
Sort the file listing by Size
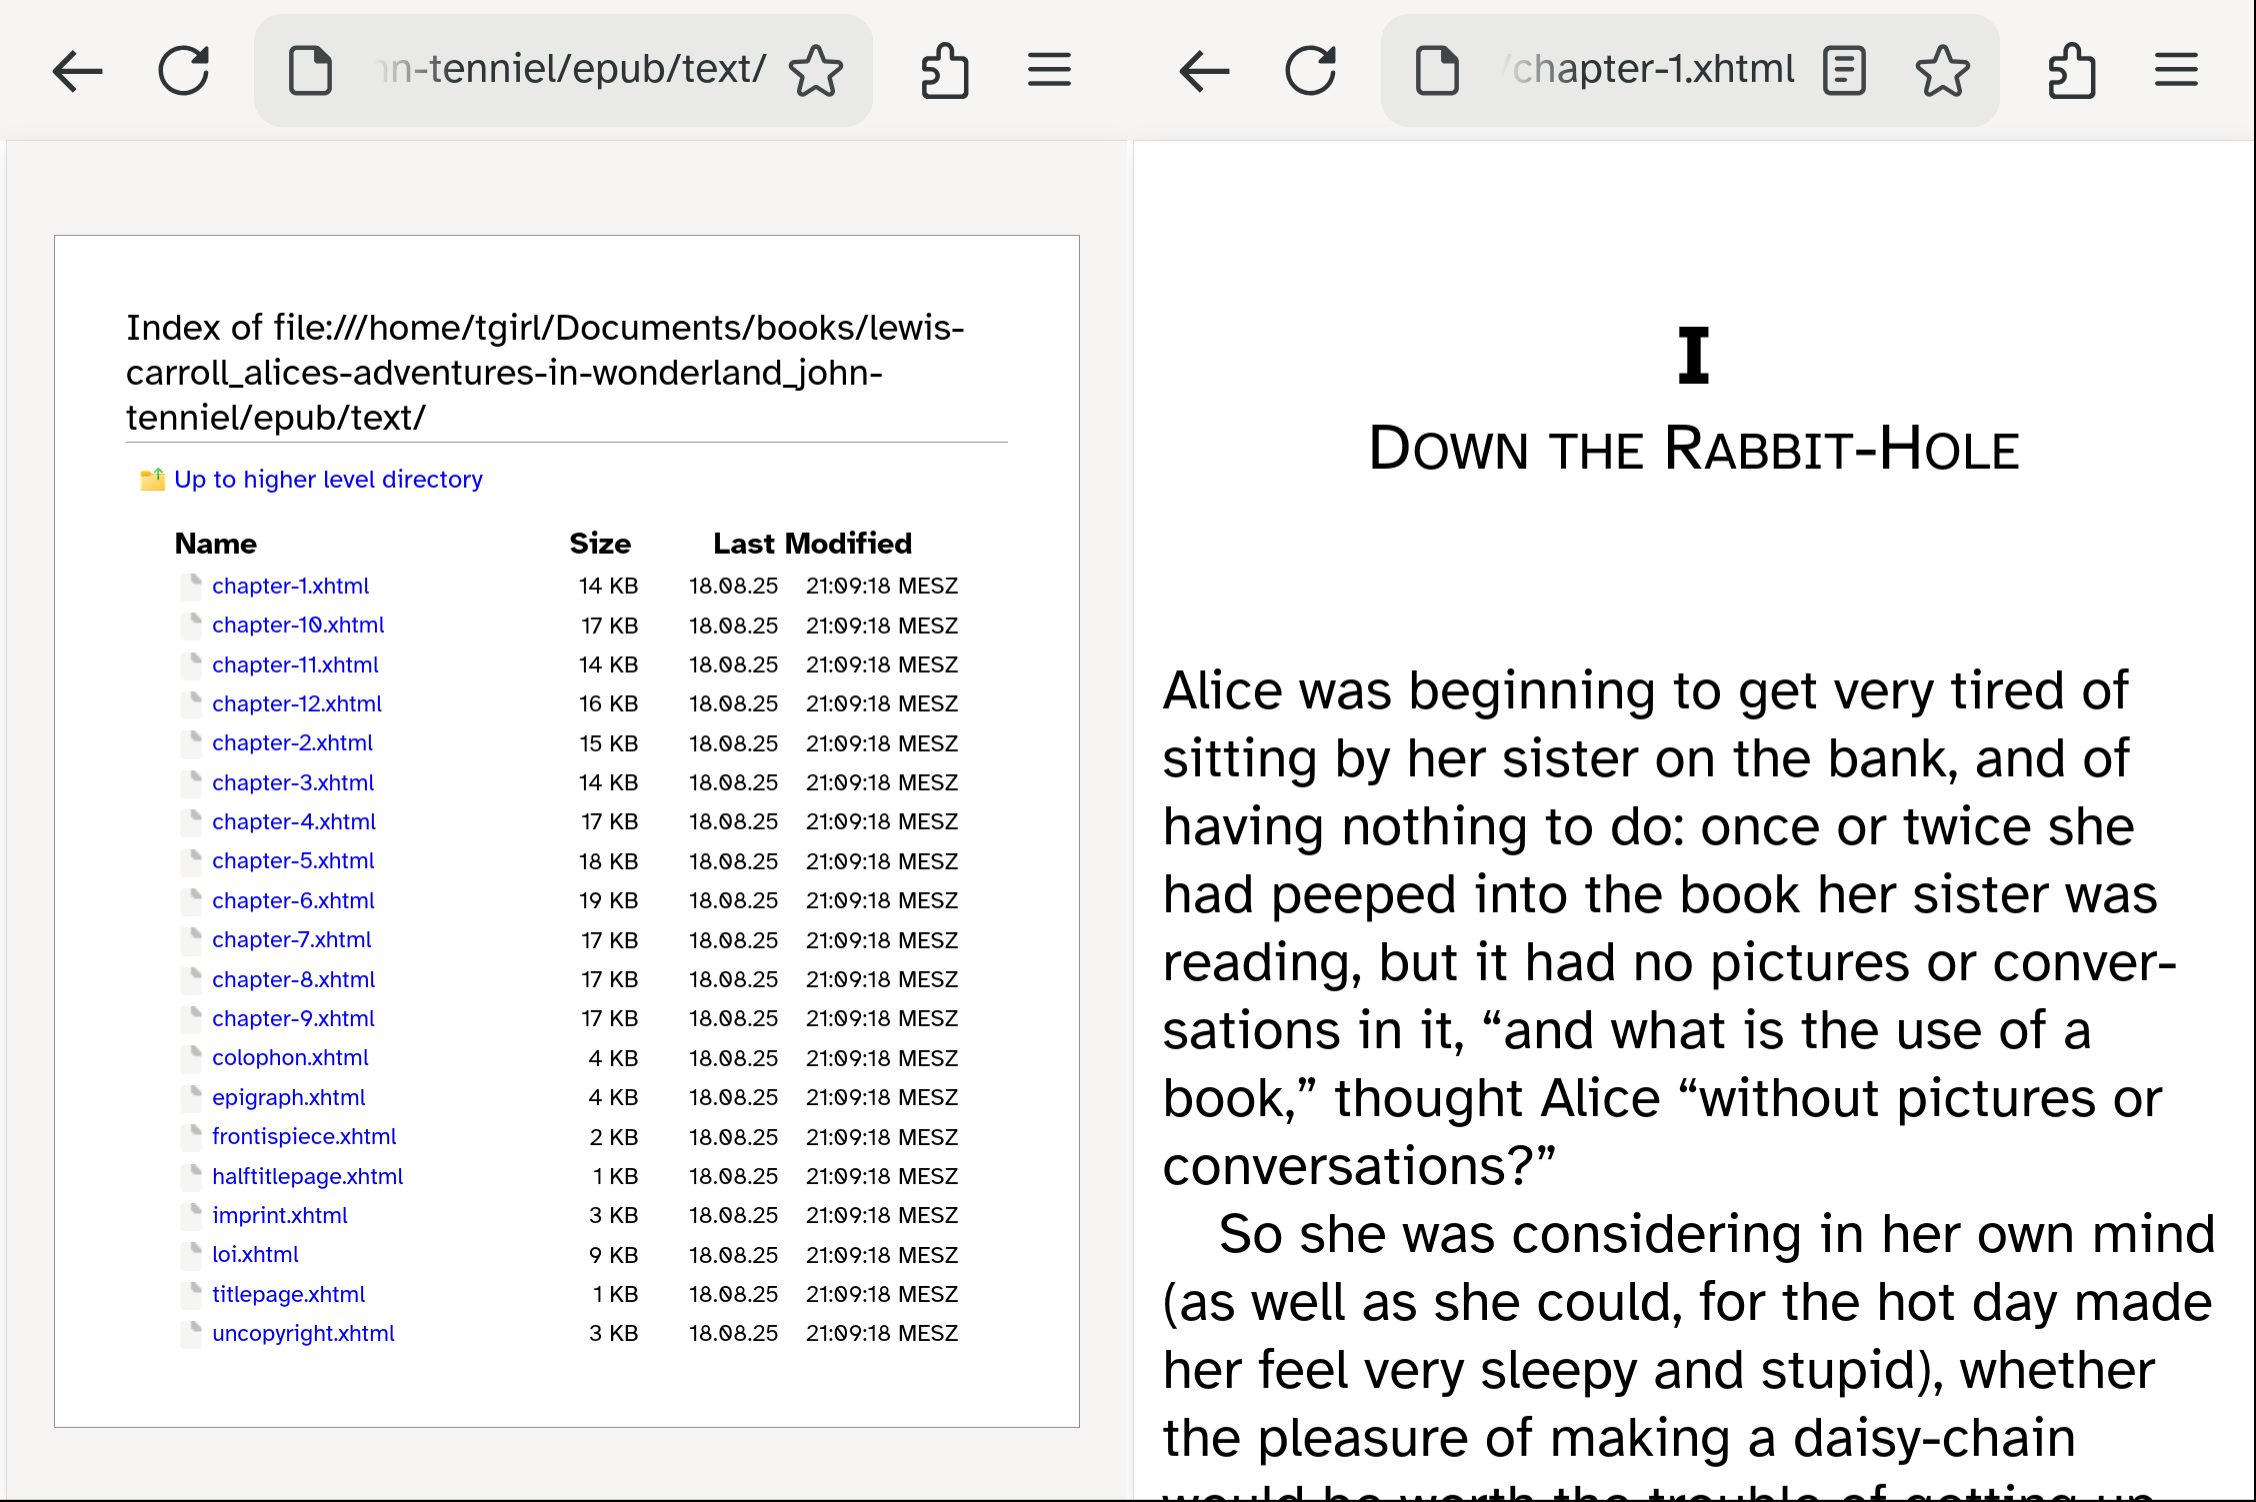(599, 543)
